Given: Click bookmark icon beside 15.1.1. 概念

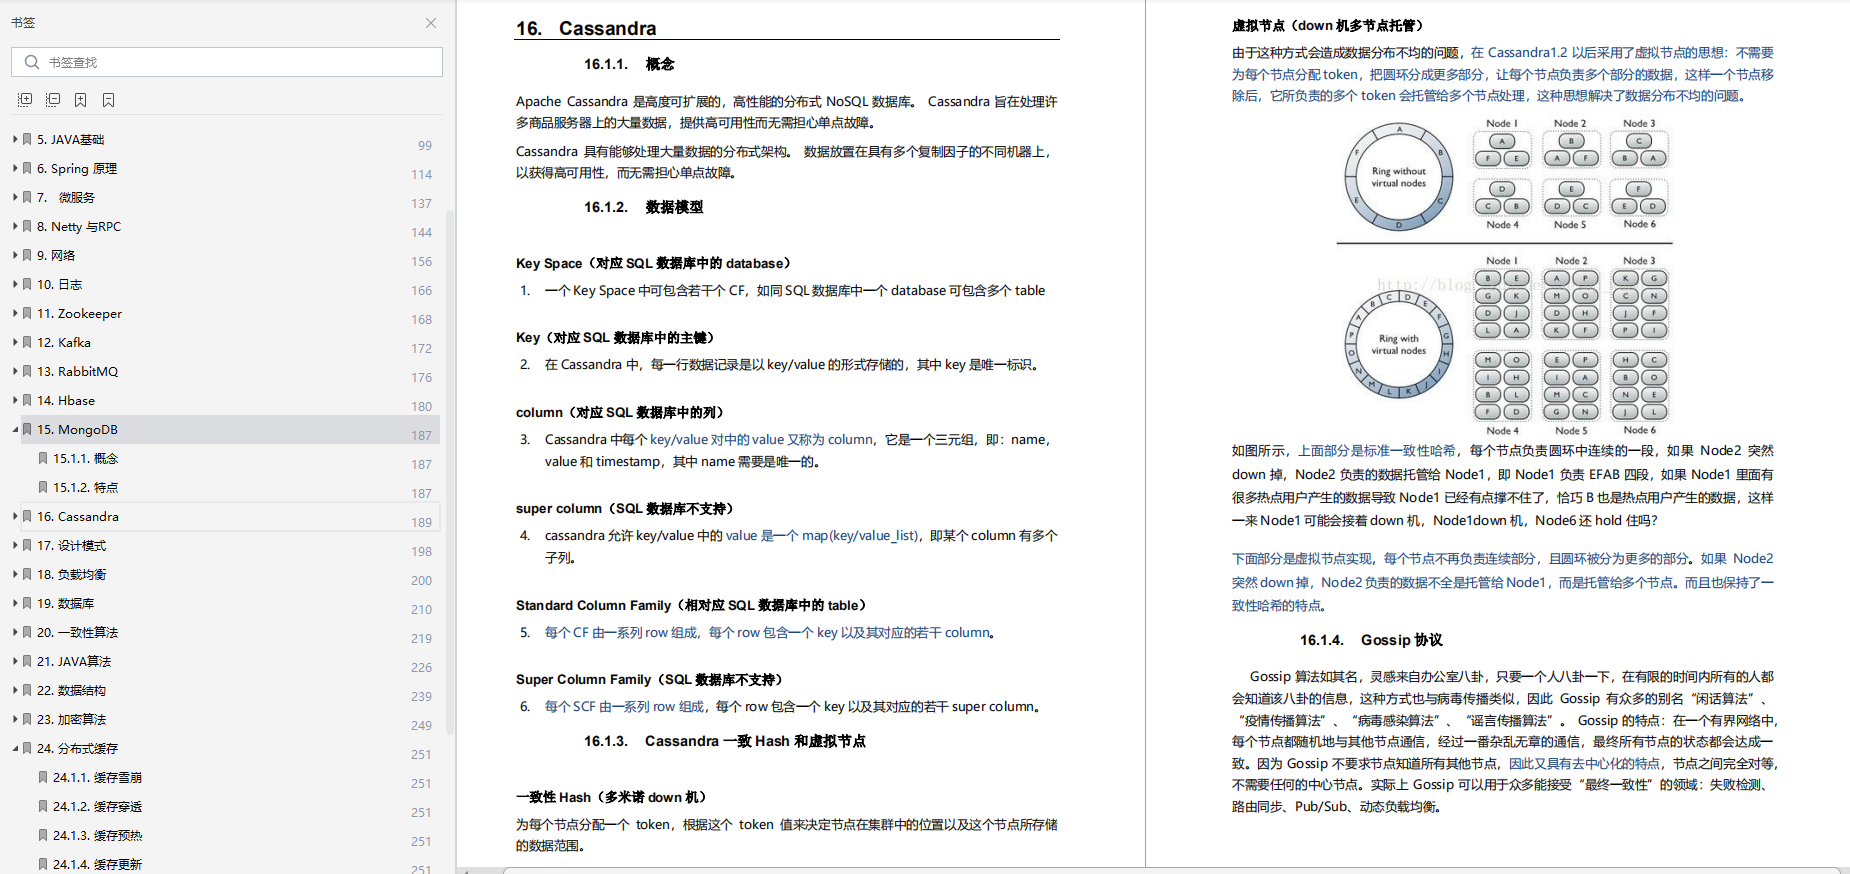Looking at the screenshot, I should click(x=43, y=459).
